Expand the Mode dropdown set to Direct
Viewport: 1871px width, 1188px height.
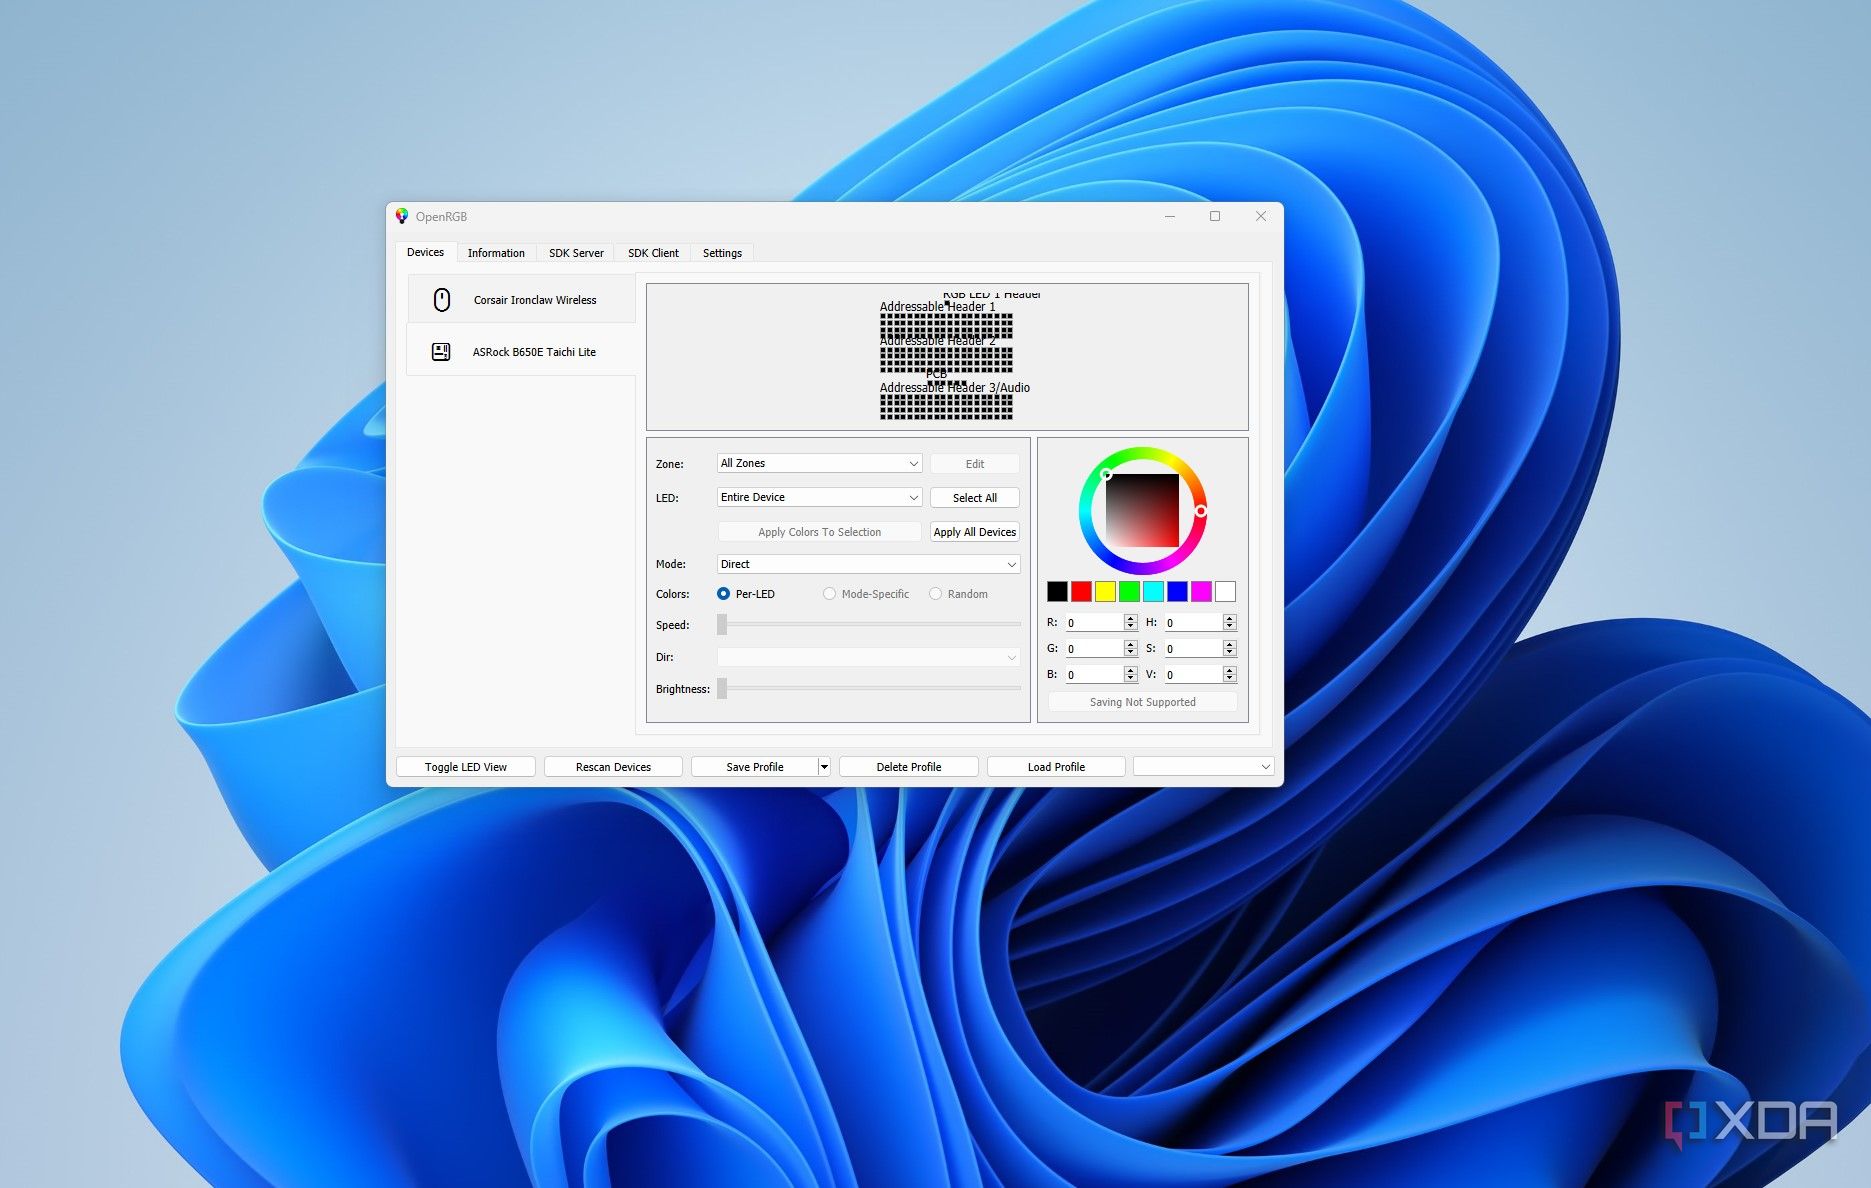tap(868, 564)
